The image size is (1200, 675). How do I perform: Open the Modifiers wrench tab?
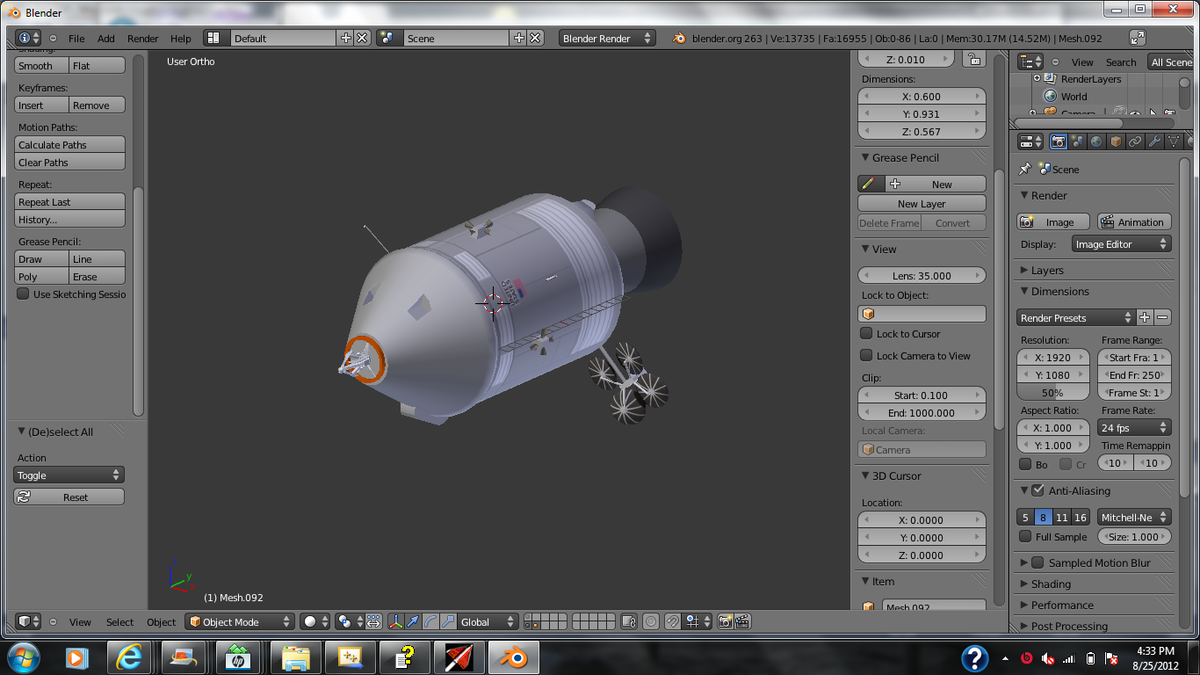1153,142
